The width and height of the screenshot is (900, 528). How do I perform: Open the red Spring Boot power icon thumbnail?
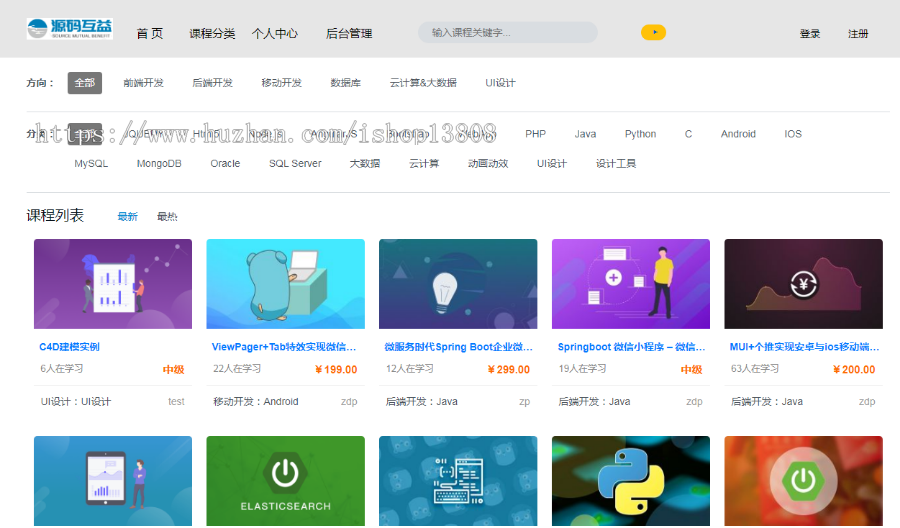point(804,481)
